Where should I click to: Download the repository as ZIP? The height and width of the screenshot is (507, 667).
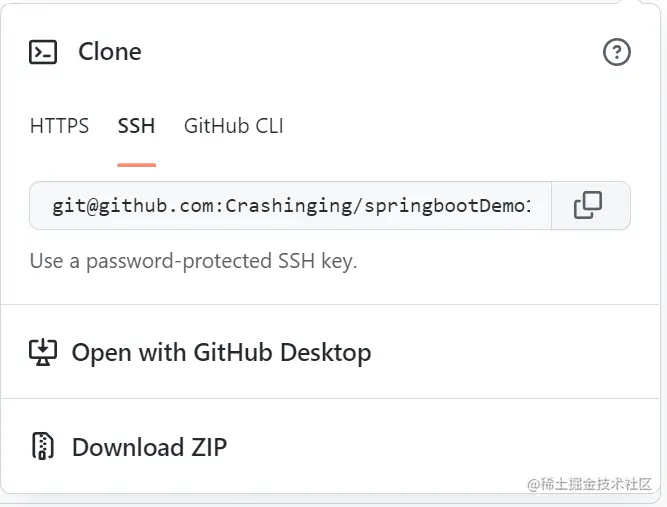click(149, 446)
